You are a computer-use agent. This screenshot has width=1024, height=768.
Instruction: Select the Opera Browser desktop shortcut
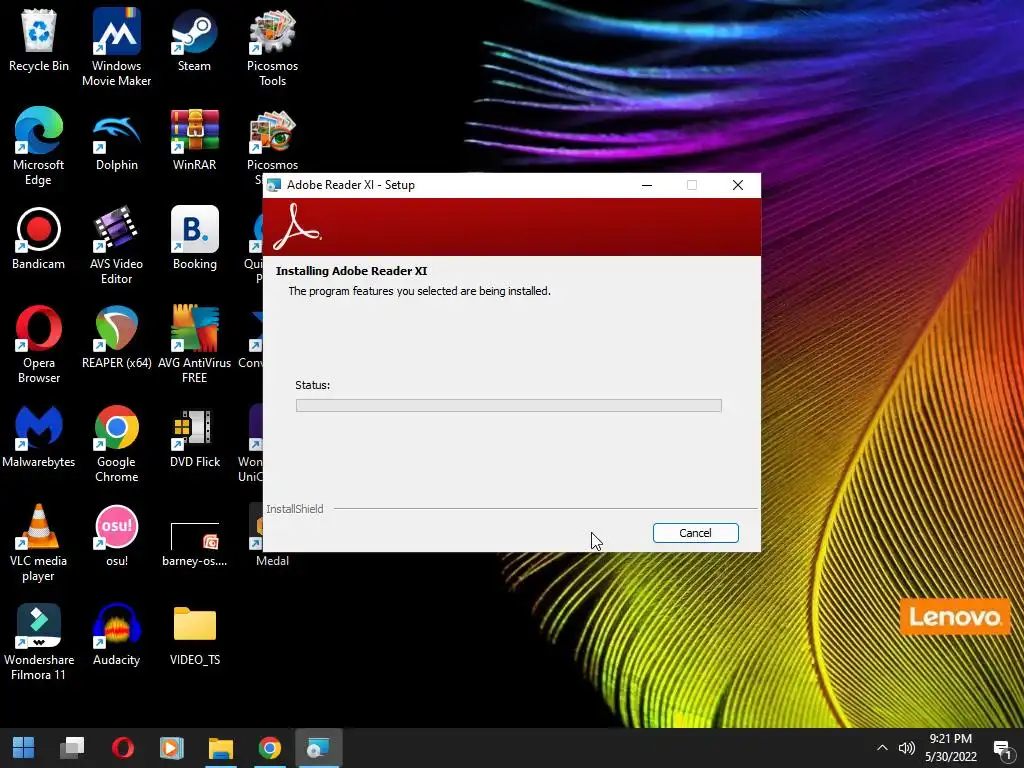(x=39, y=345)
